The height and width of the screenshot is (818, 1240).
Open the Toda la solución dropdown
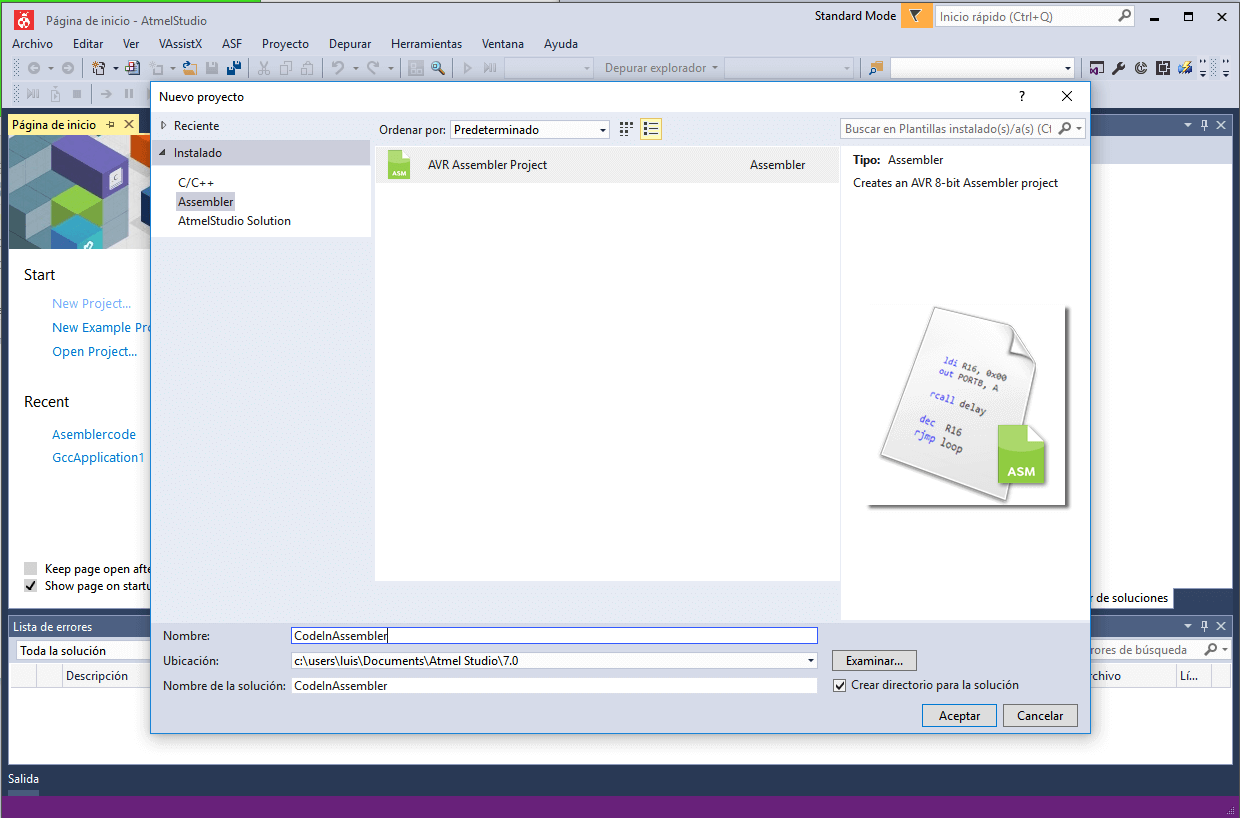coord(83,650)
